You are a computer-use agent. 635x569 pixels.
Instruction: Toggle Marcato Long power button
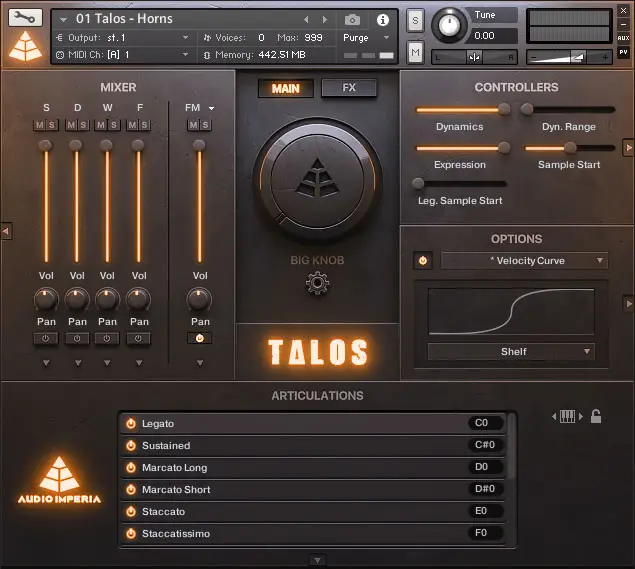pyautogui.click(x=131, y=468)
